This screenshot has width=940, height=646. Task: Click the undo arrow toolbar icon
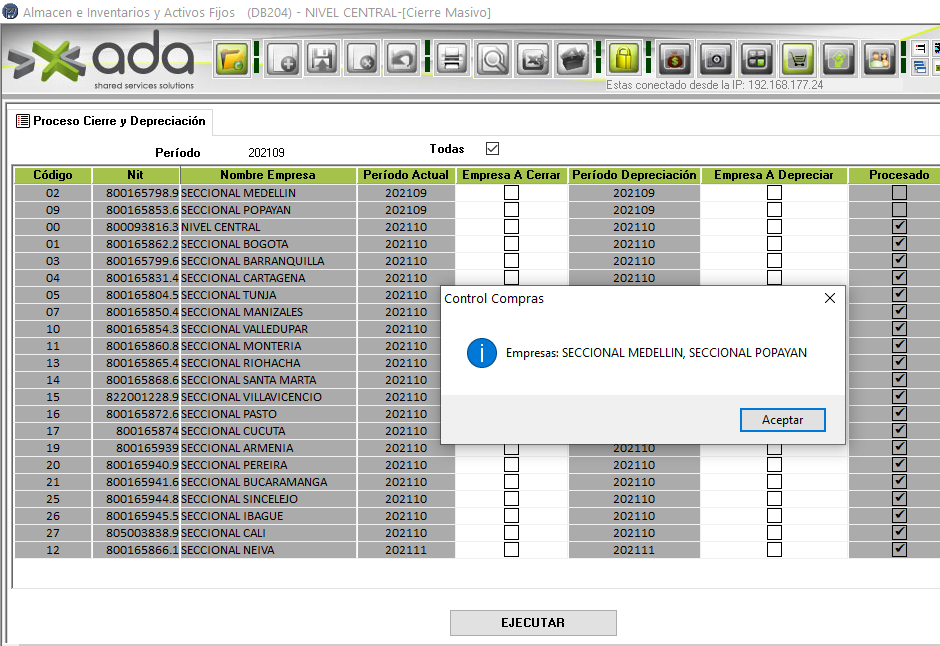point(402,59)
